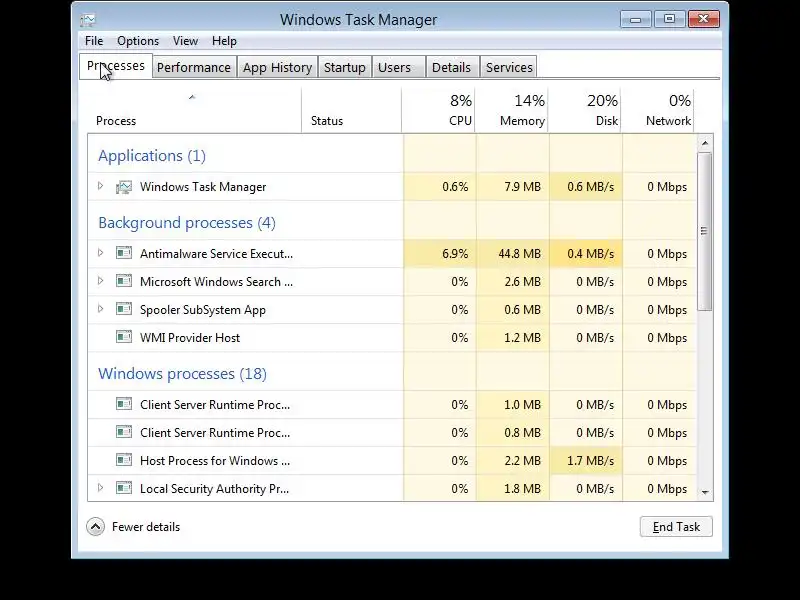Screen dimensions: 800x600
Task: Click the 6.9% CPU value
Action: [455, 254]
